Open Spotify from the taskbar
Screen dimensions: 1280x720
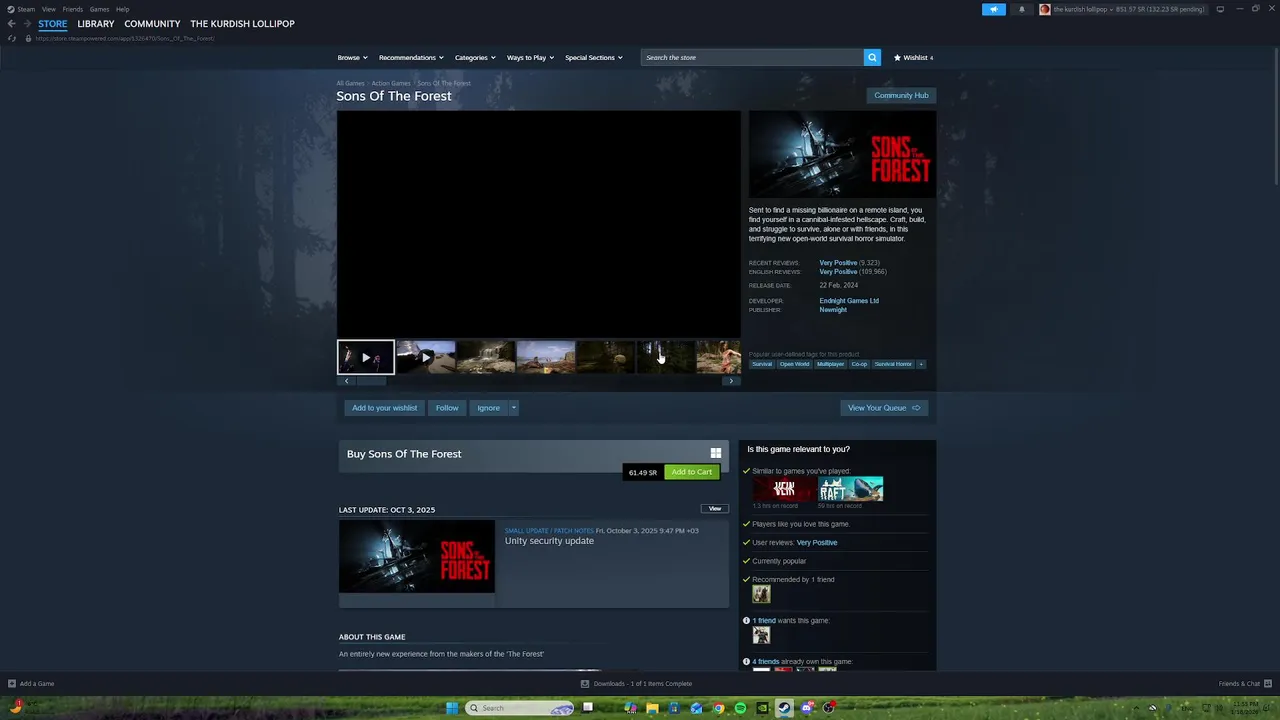pyautogui.click(x=740, y=708)
